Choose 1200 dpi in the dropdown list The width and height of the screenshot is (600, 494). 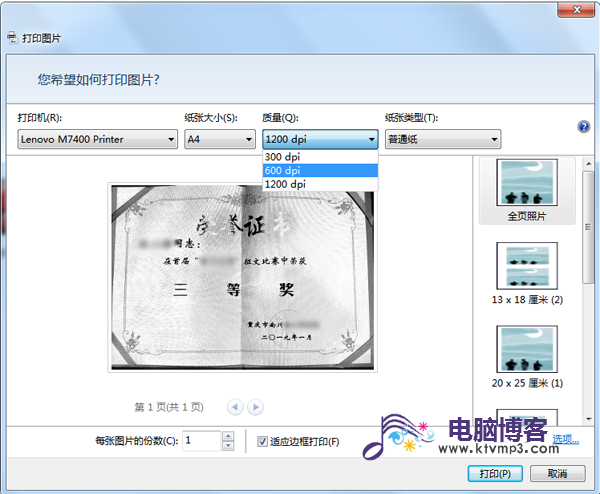pos(320,184)
